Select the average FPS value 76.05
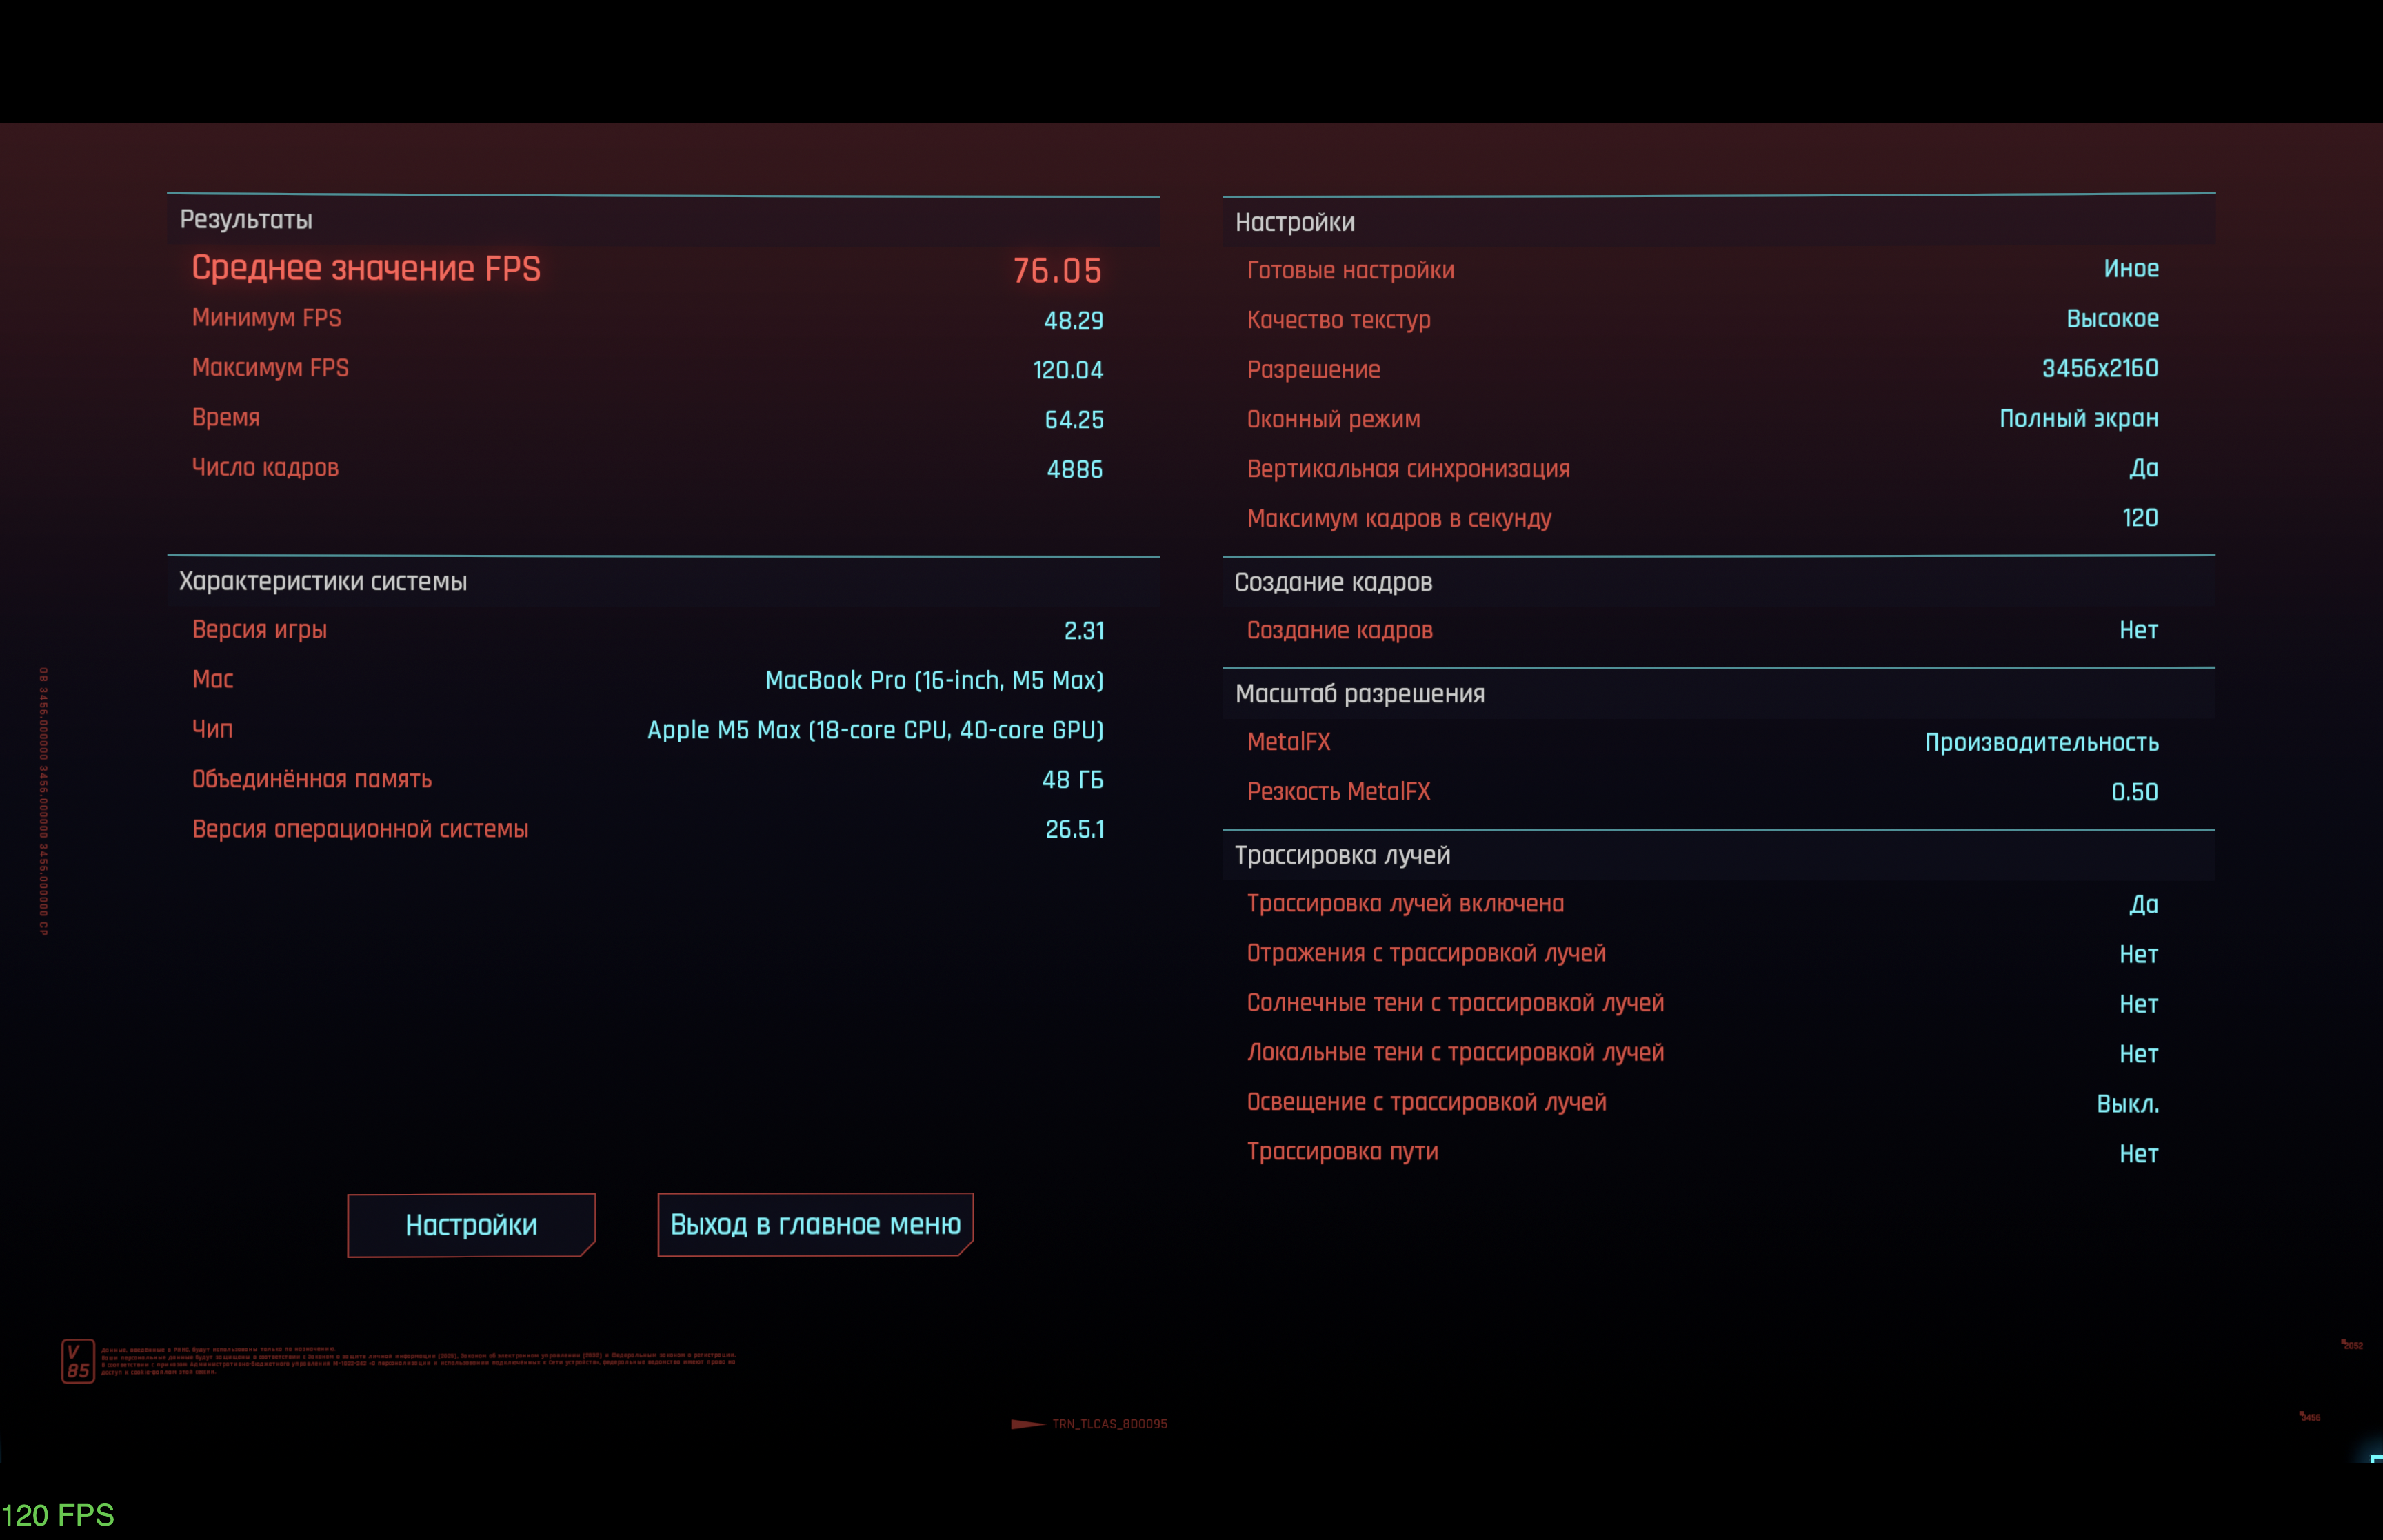The height and width of the screenshot is (1540, 2383). (x=1057, y=270)
